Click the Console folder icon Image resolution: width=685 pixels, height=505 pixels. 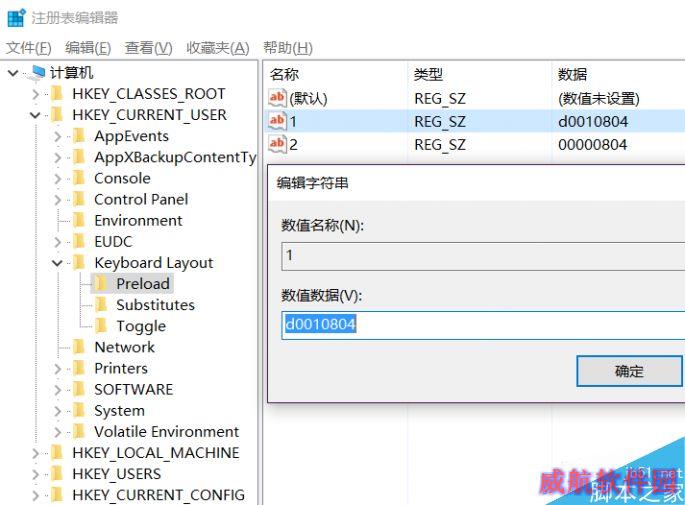click(79, 178)
